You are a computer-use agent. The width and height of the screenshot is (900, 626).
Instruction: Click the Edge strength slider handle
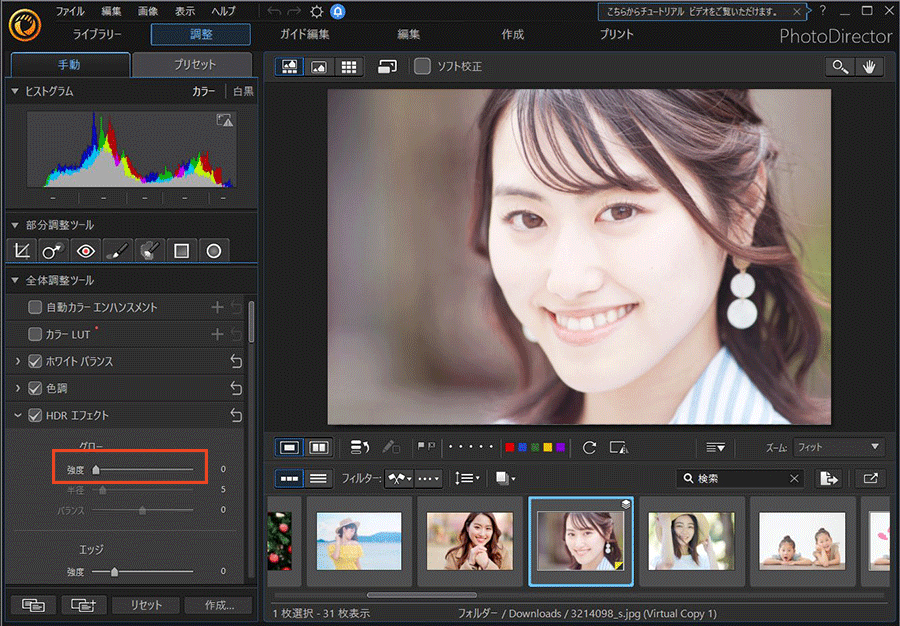(114, 571)
